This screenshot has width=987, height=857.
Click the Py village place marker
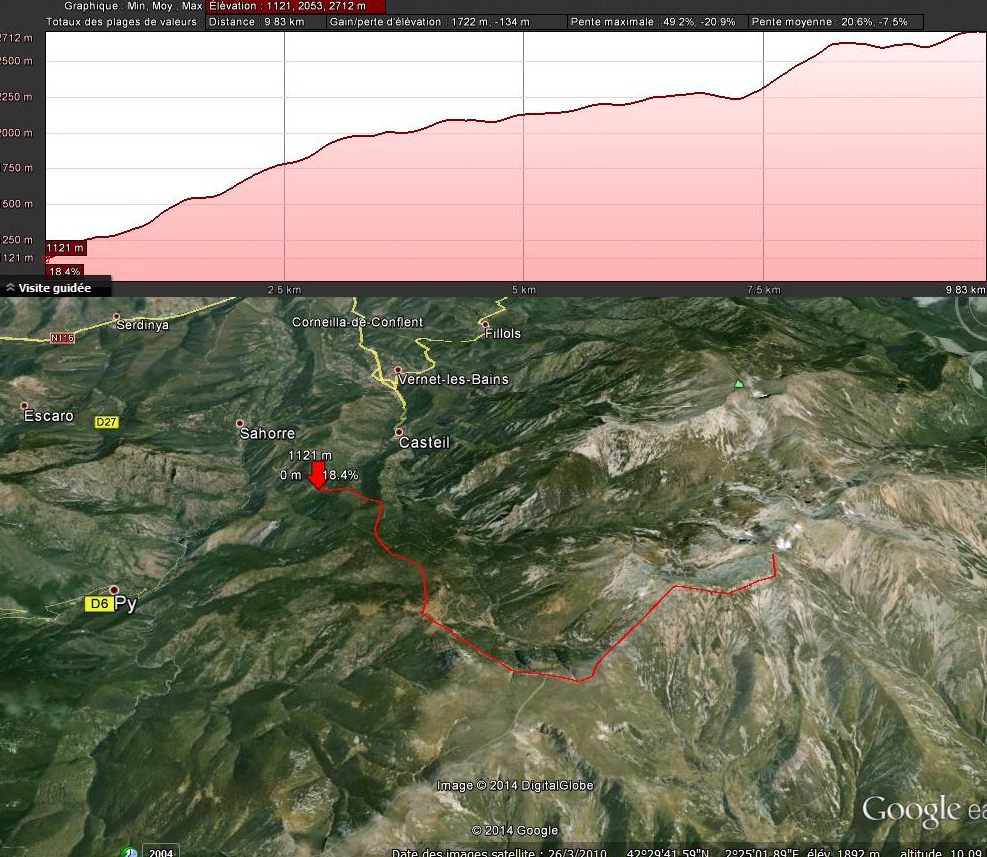pyautogui.click(x=115, y=590)
